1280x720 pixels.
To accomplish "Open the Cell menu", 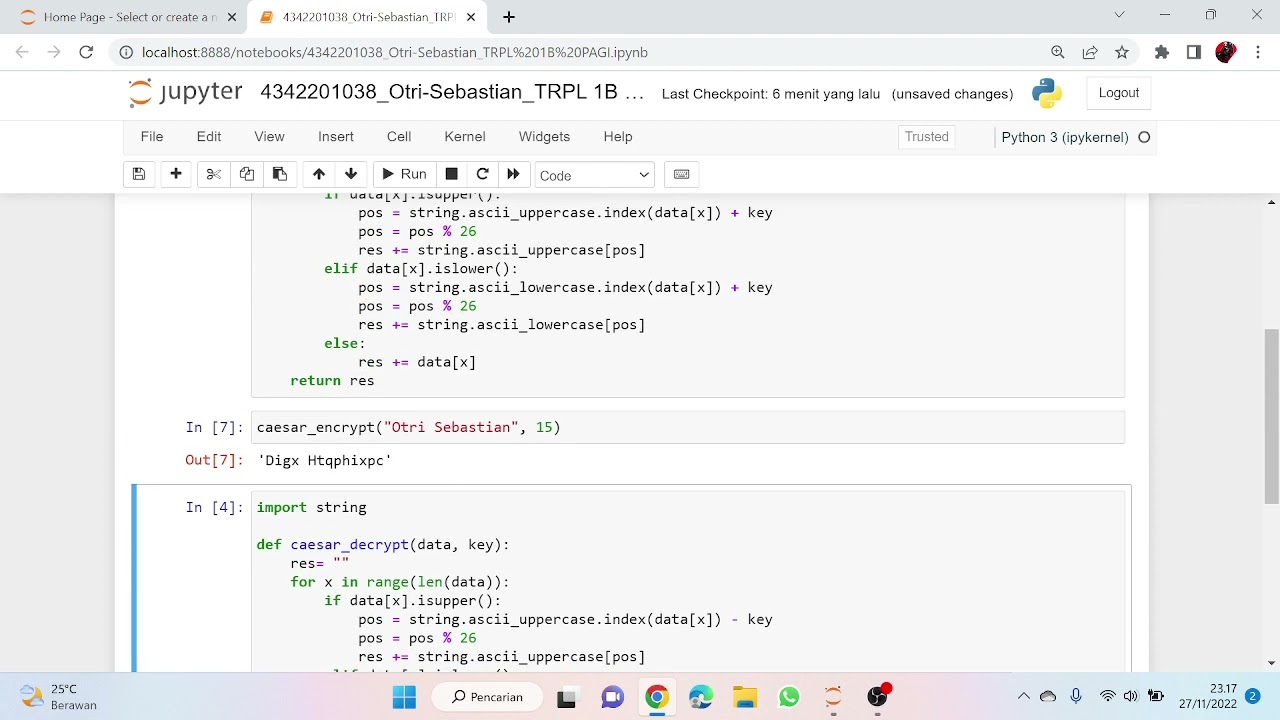I will 399,137.
